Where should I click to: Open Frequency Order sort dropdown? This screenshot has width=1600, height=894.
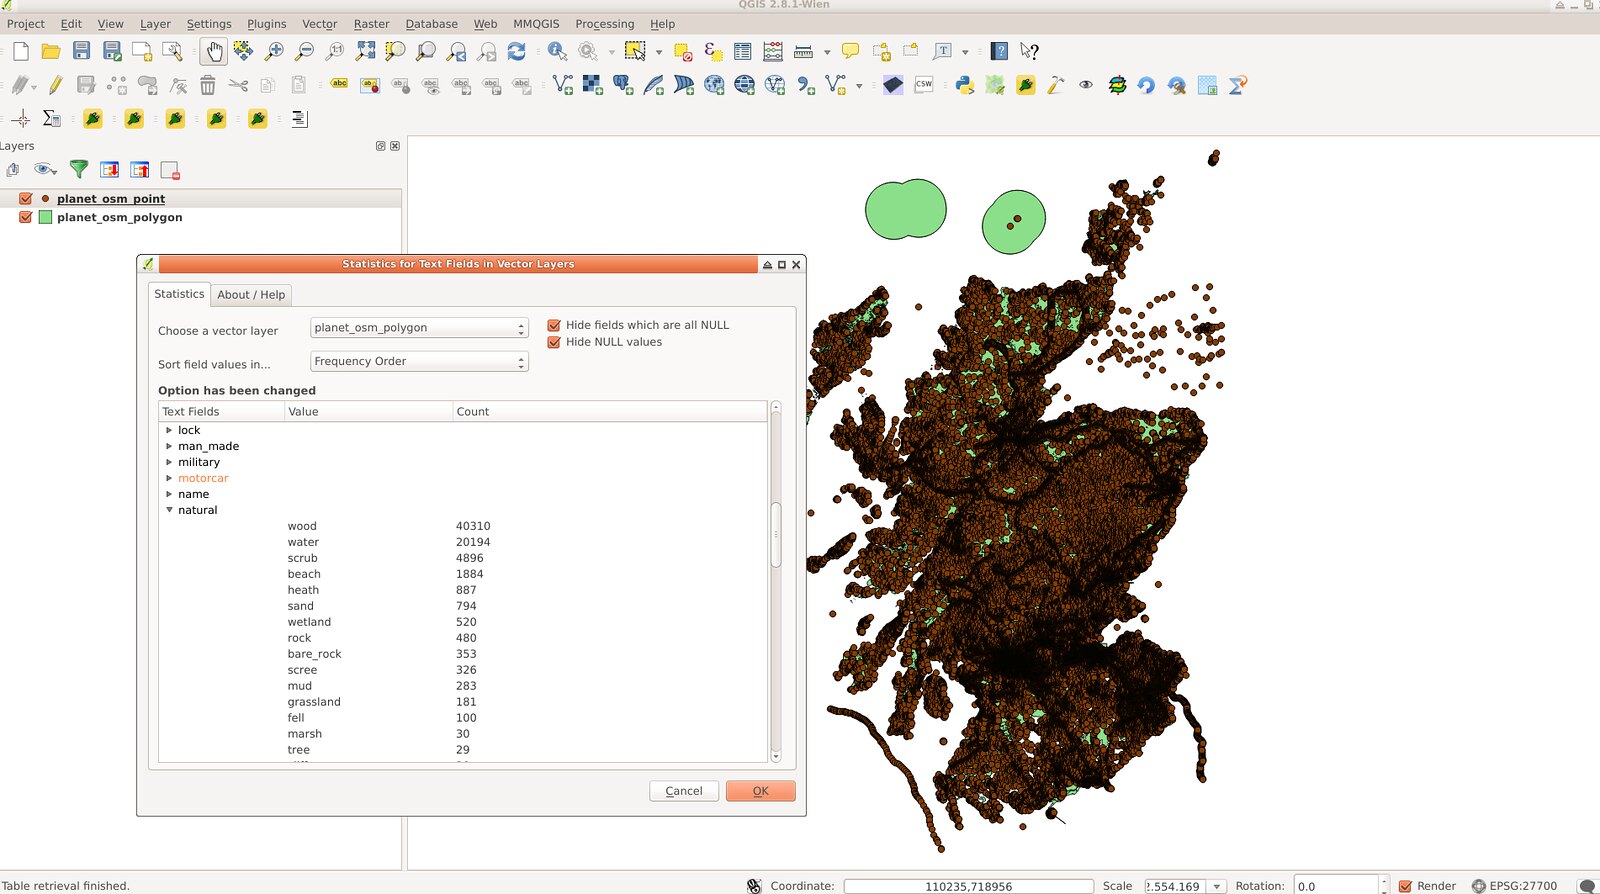419,361
